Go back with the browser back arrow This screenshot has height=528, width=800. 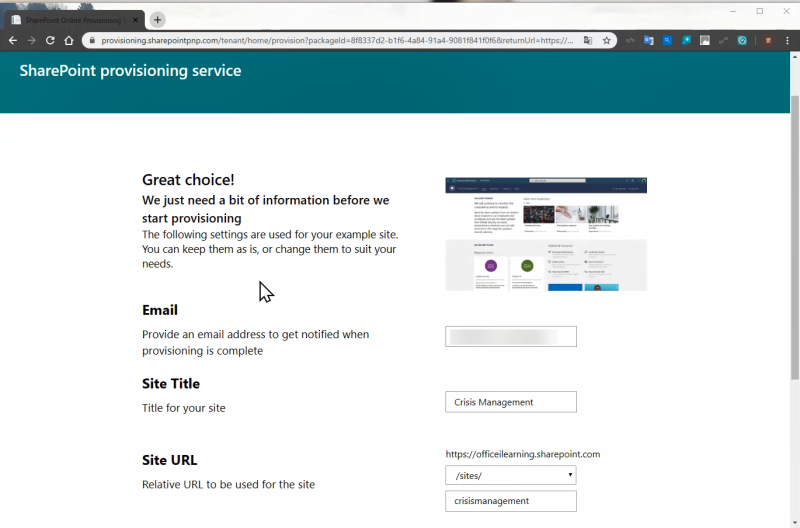pyautogui.click(x=13, y=40)
